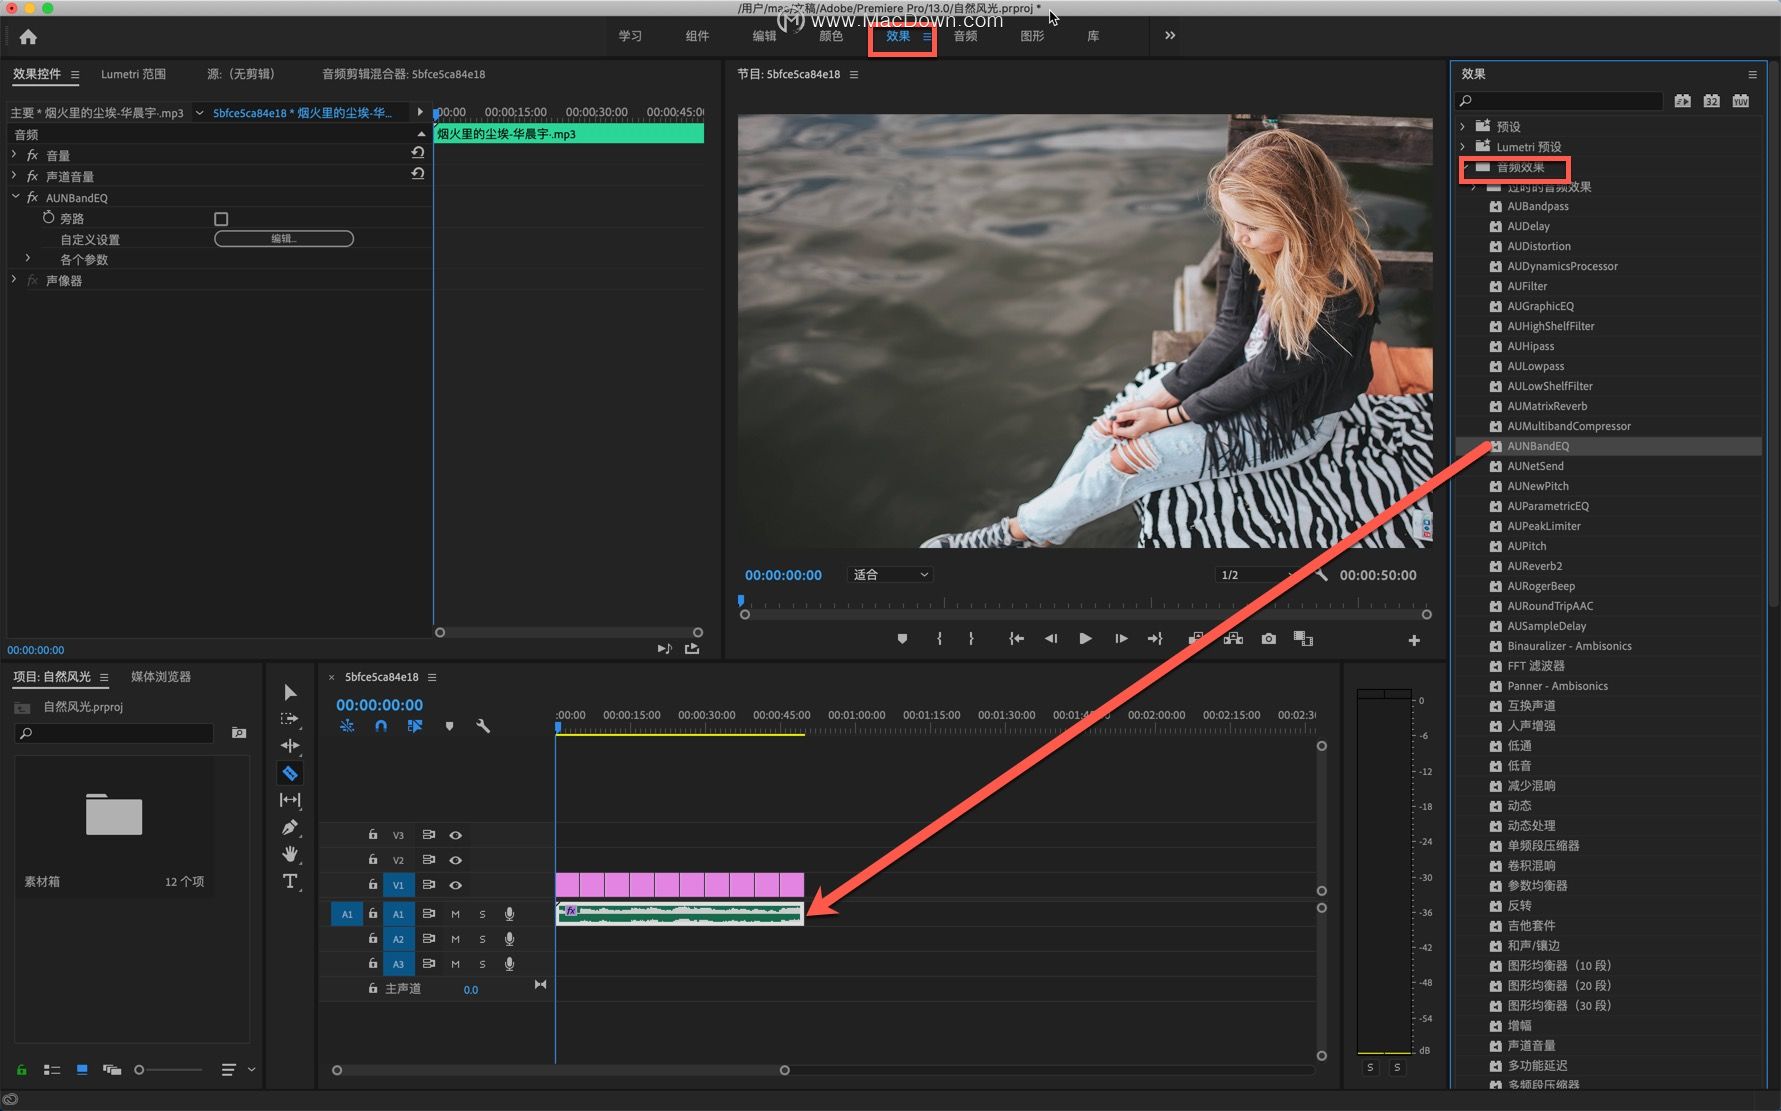Expand the 声道音量 effect properties
1781x1111 pixels.
(14, 175)
